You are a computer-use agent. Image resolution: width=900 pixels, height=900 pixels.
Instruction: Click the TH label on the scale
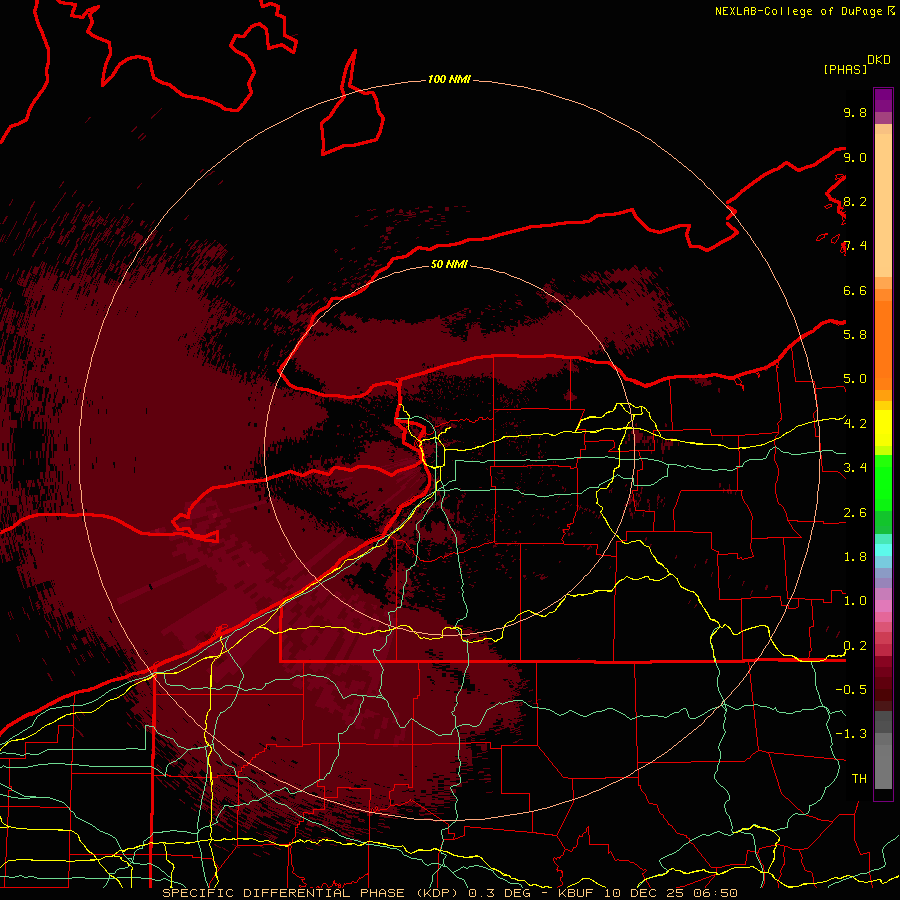(859, 778)
